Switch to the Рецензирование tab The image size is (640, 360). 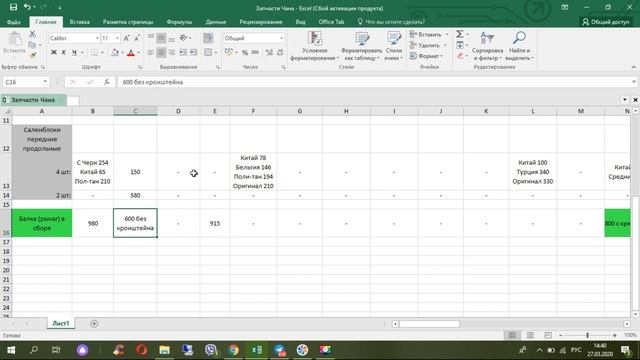point(261,22)
